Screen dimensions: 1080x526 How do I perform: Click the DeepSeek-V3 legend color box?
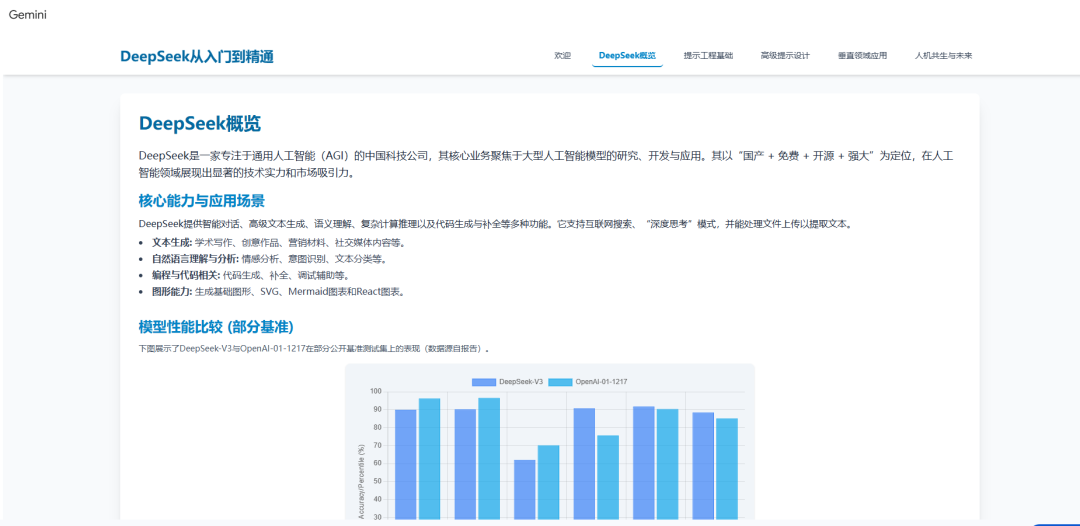tap(484, 382)
